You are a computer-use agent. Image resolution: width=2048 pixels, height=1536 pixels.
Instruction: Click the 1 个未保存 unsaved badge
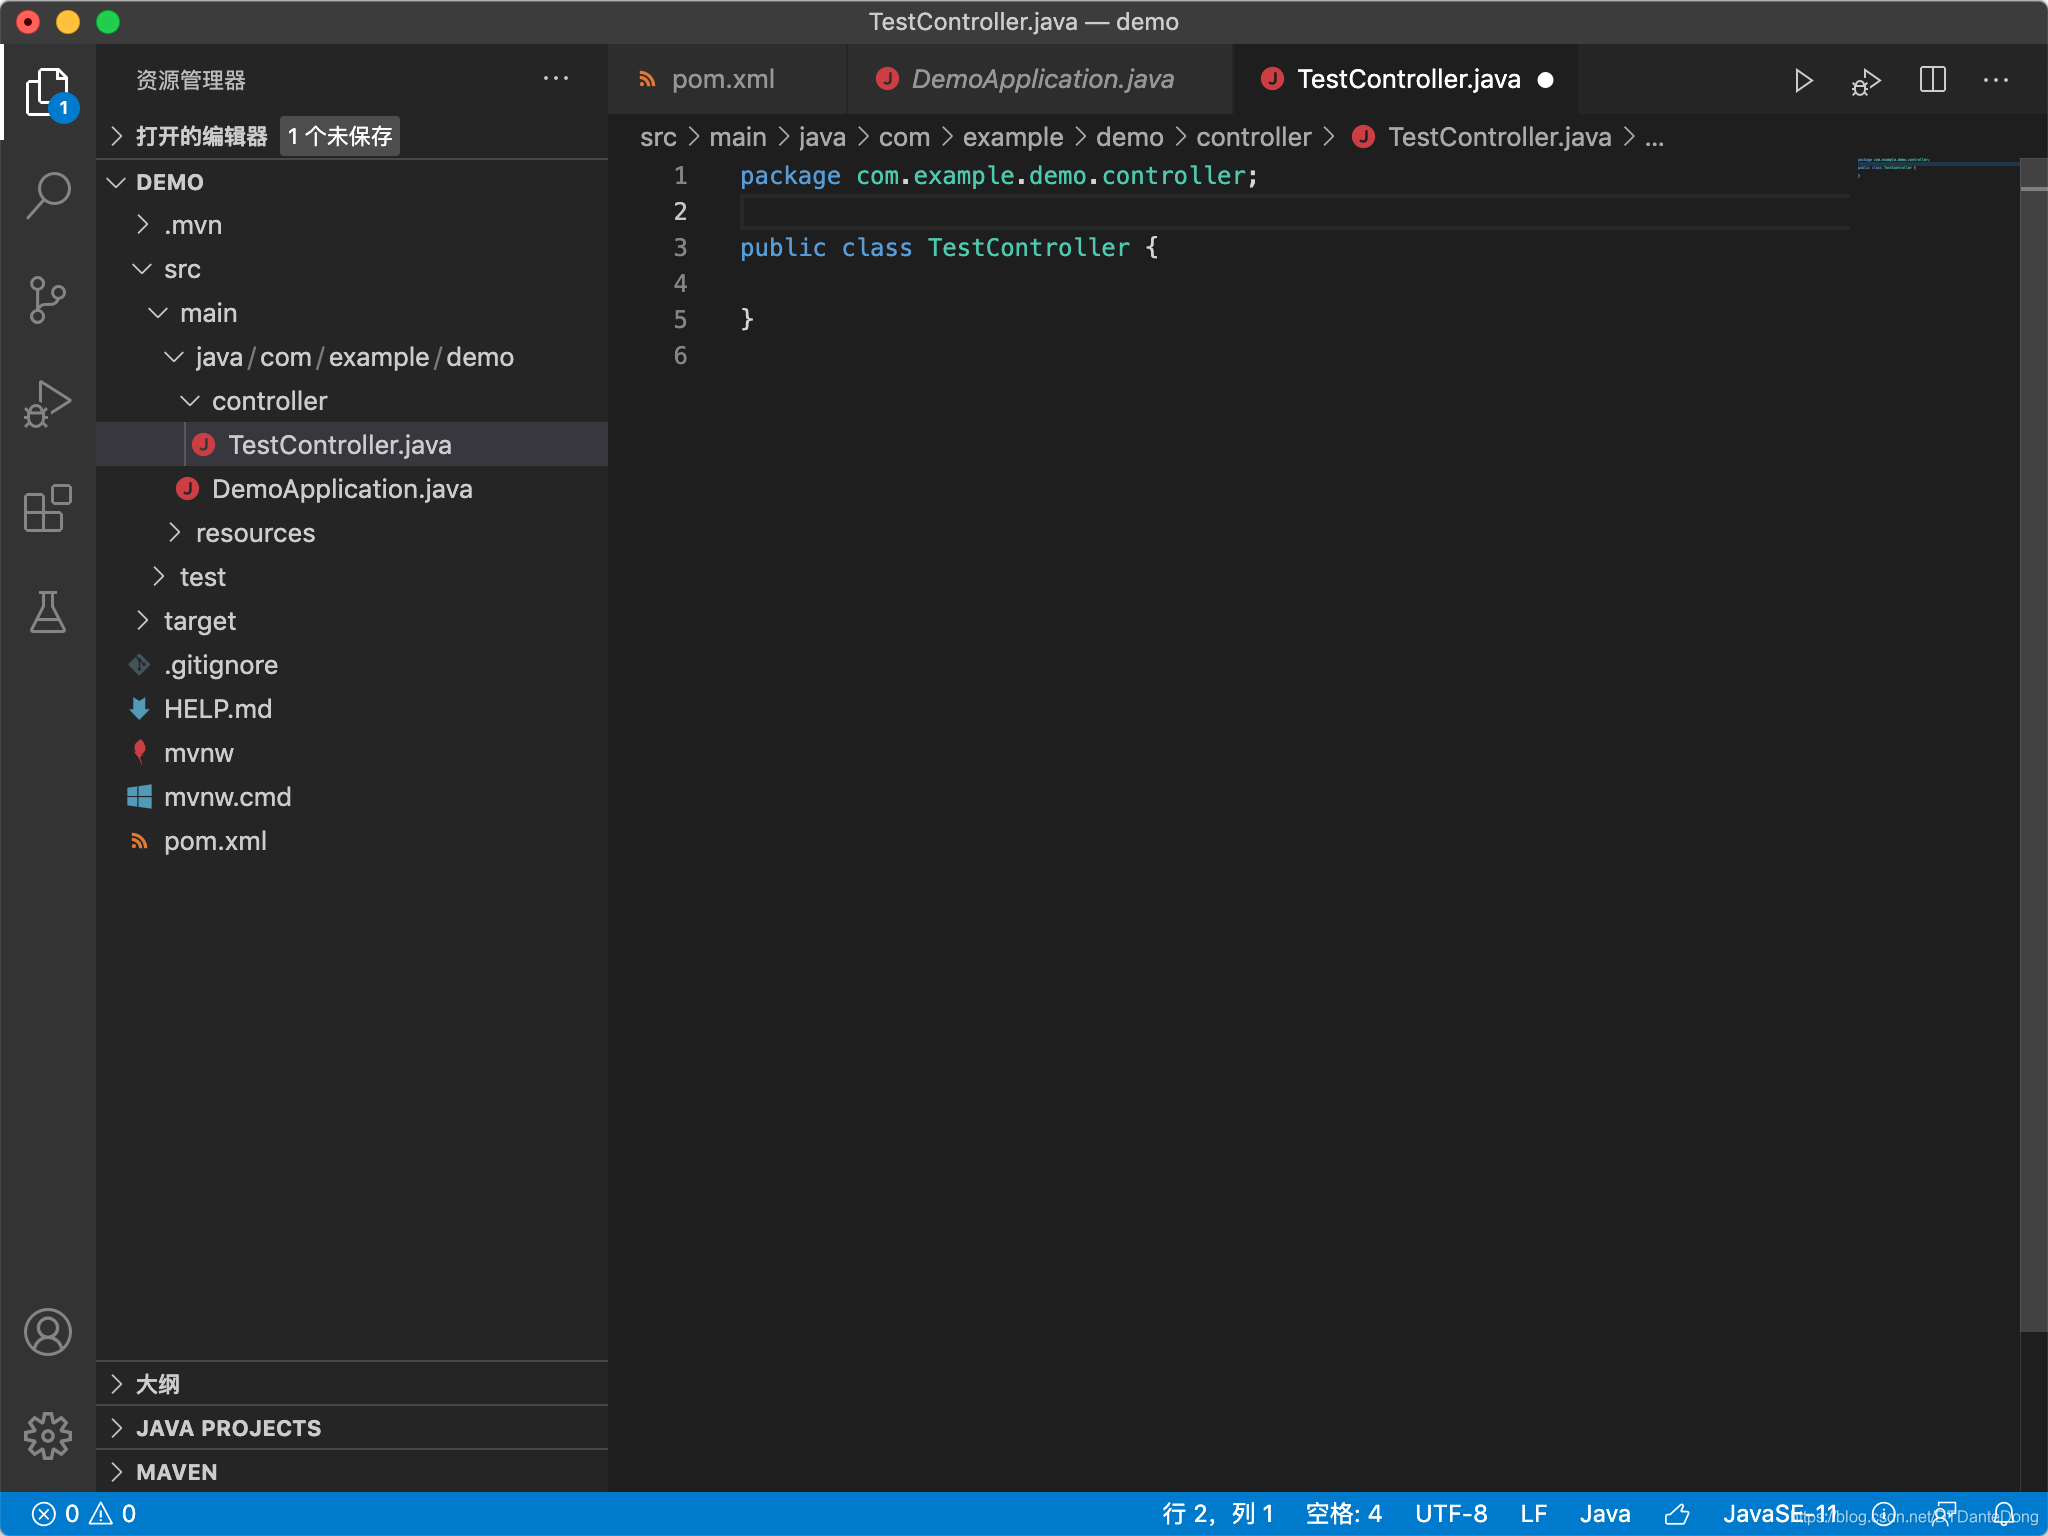point(340,136)
